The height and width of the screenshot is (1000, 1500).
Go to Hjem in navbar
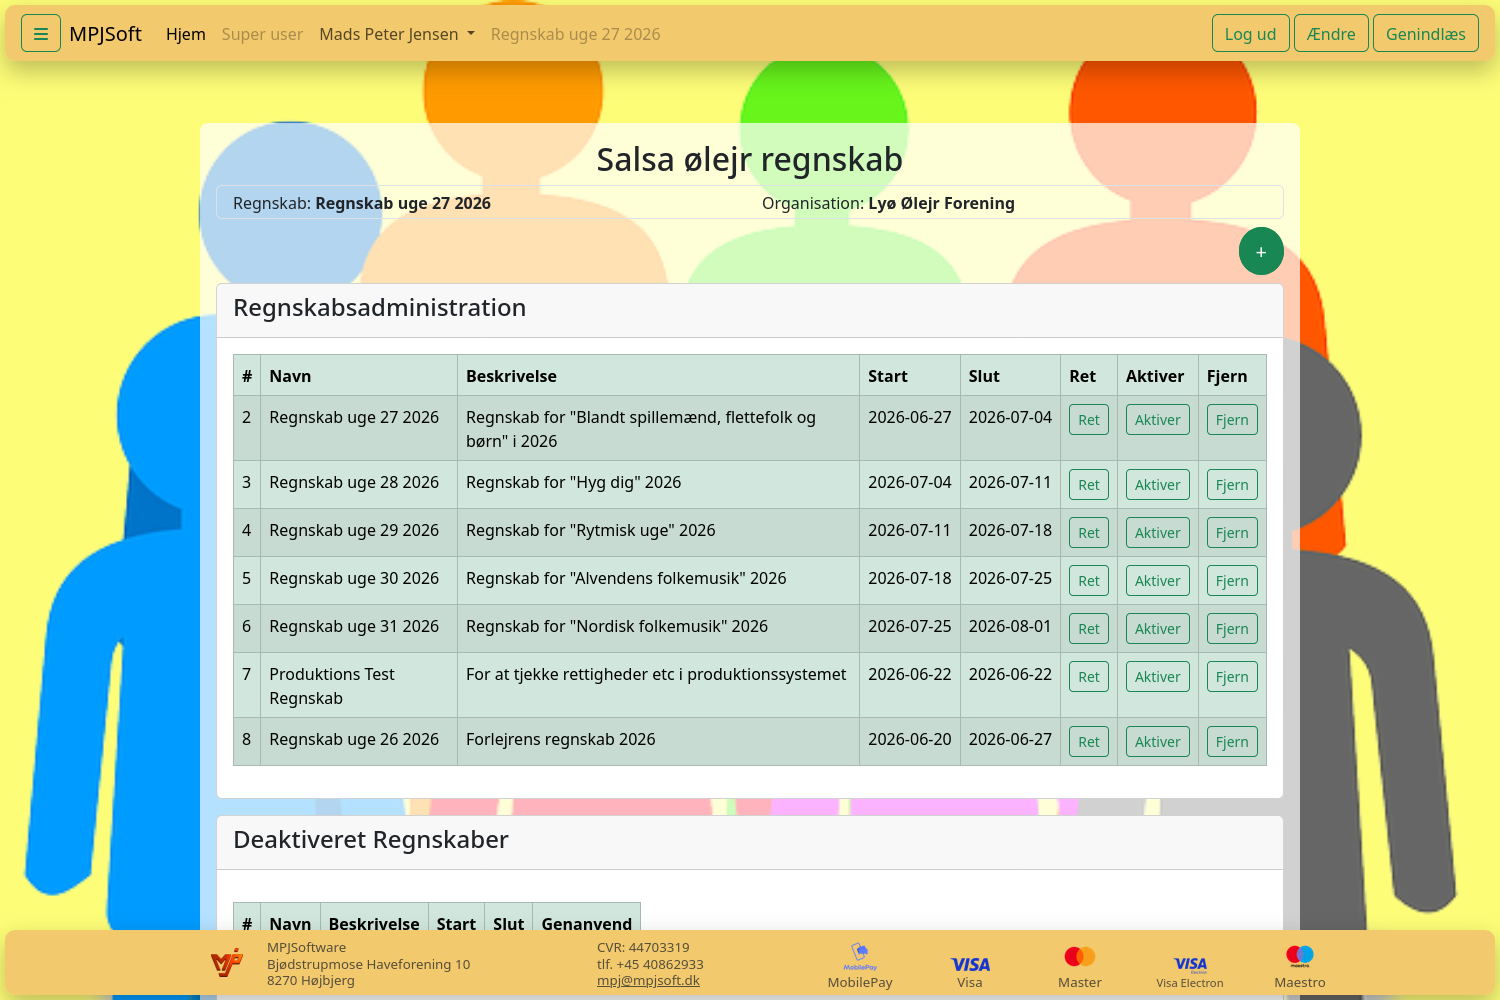pos(186,34)
